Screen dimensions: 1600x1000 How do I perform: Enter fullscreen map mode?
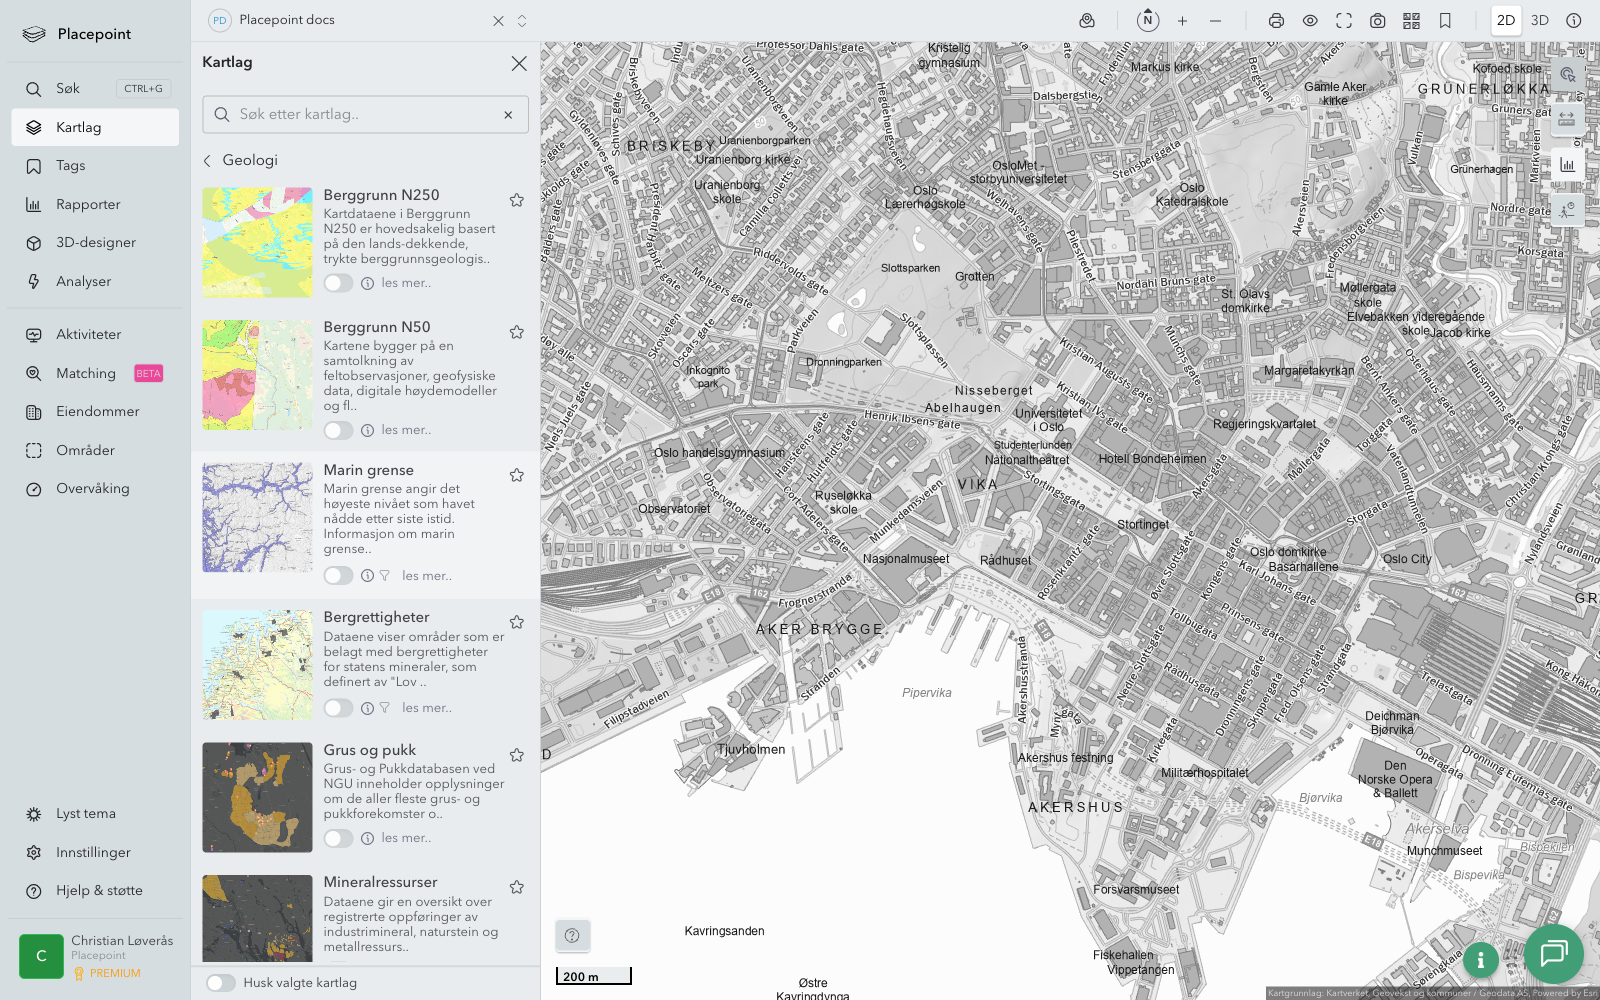1344,21
